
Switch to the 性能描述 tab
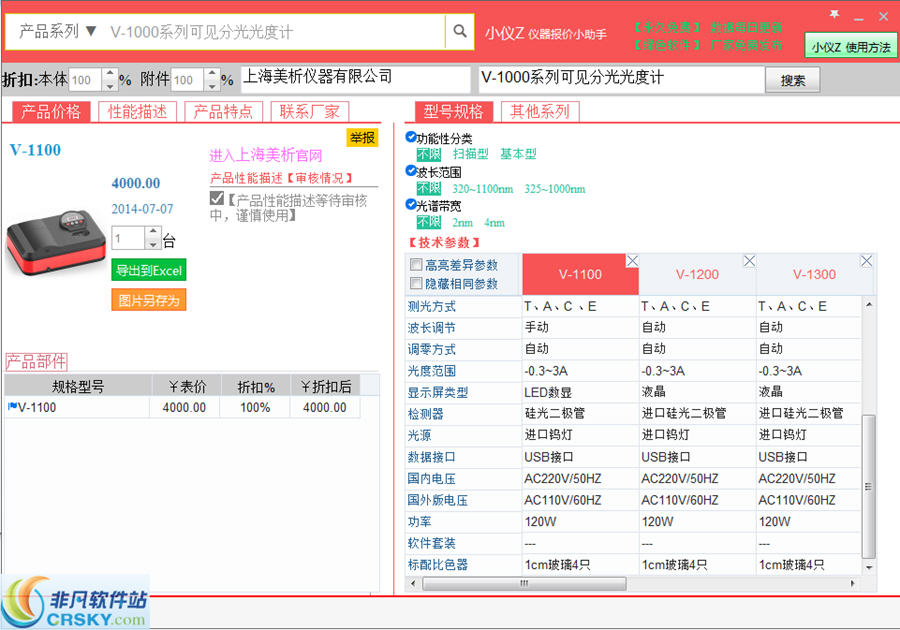pos(137,111)
